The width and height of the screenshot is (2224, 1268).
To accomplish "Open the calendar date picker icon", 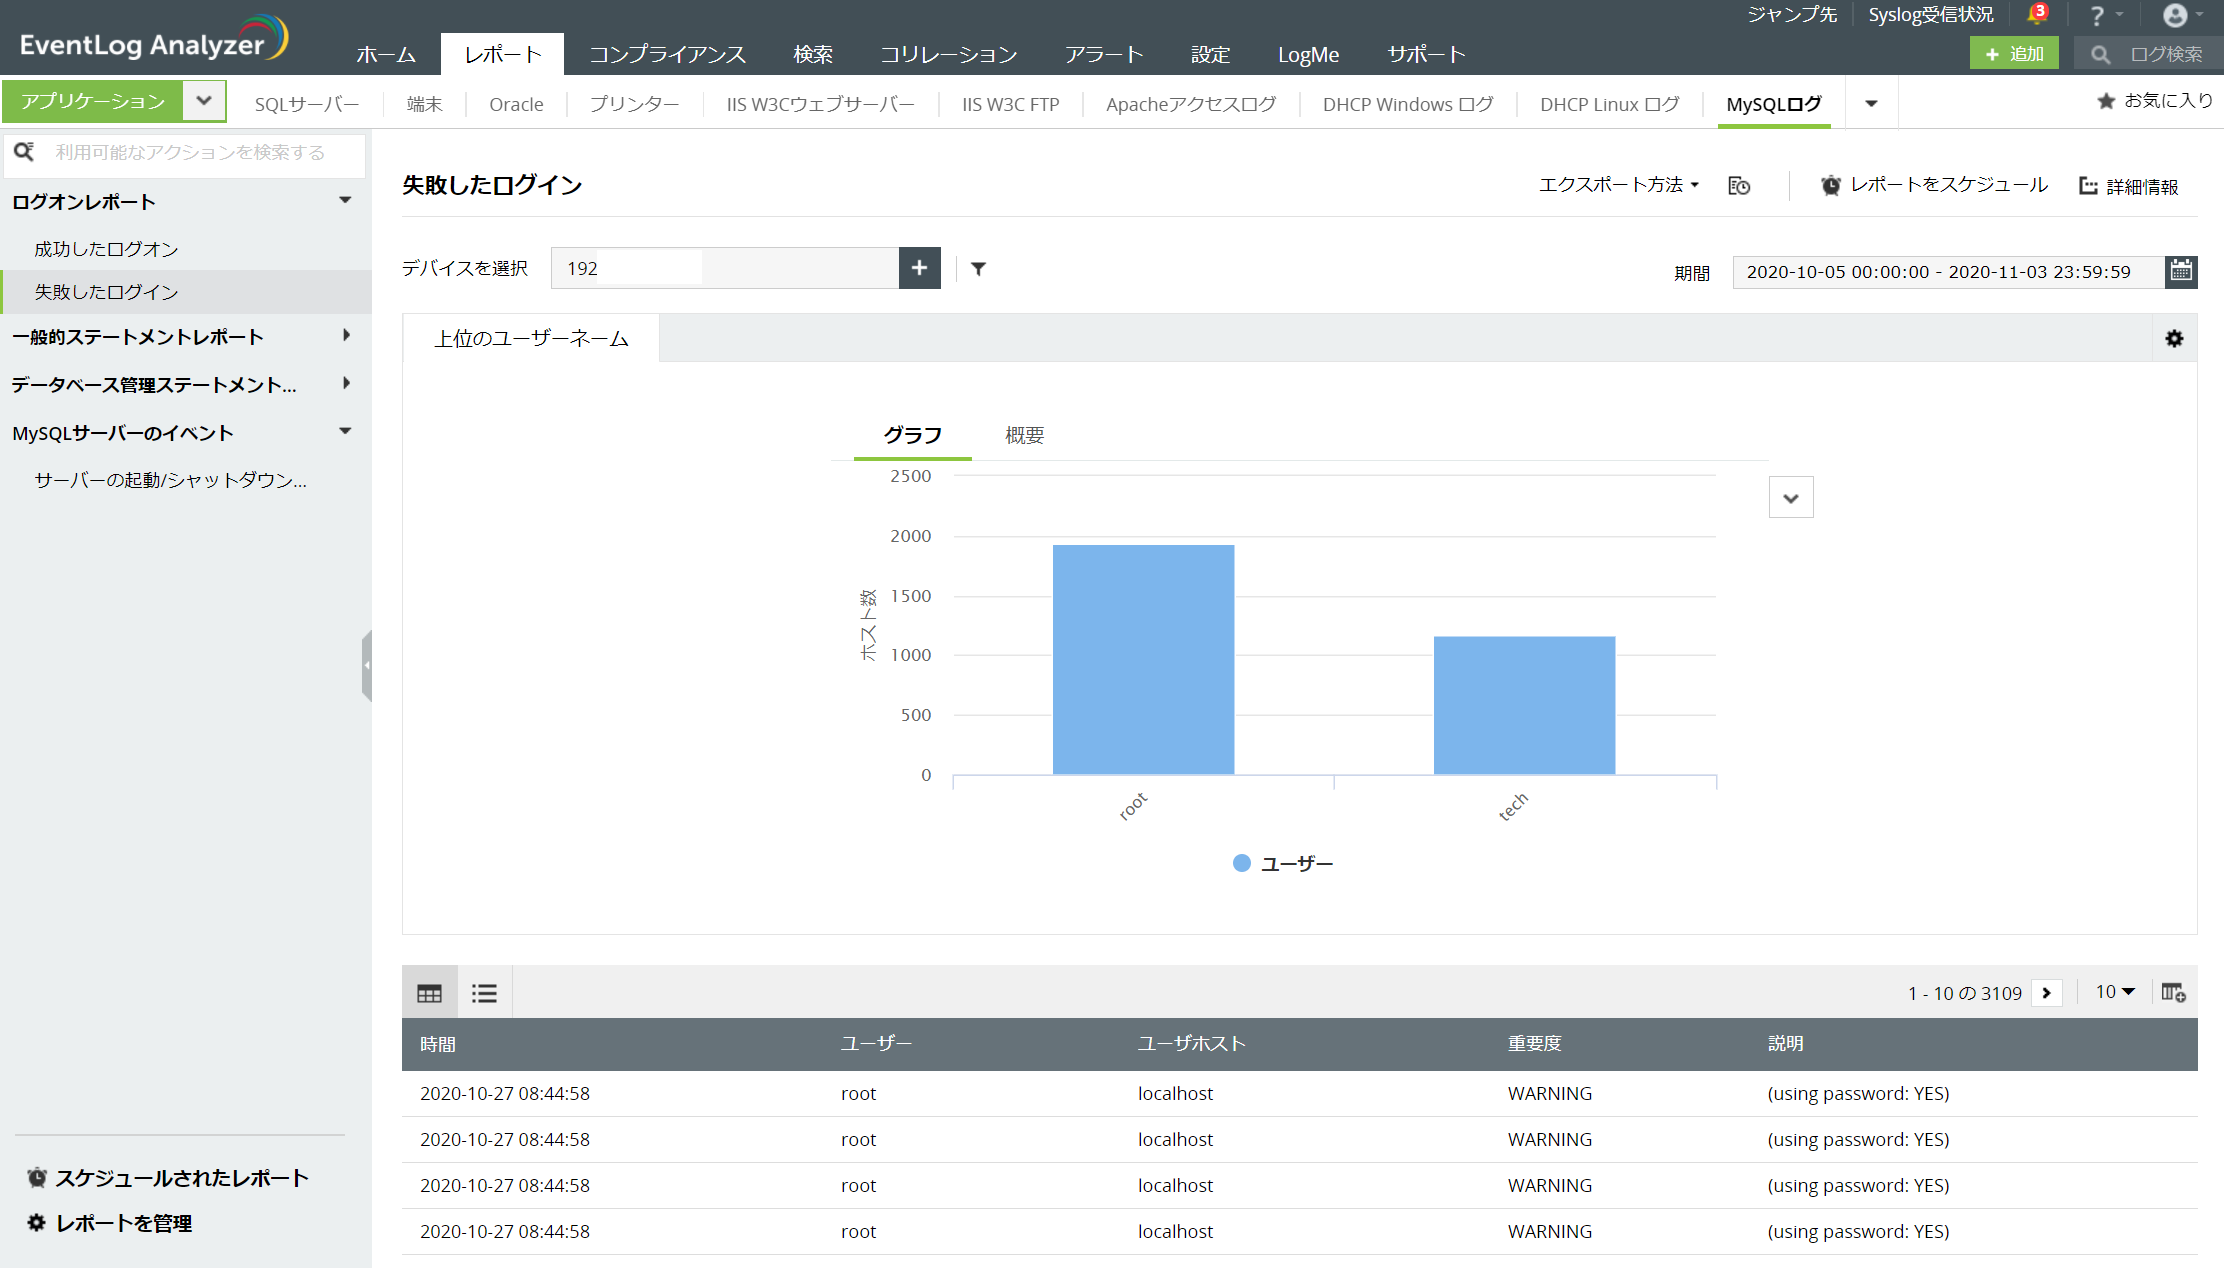I will point(2181,271).
